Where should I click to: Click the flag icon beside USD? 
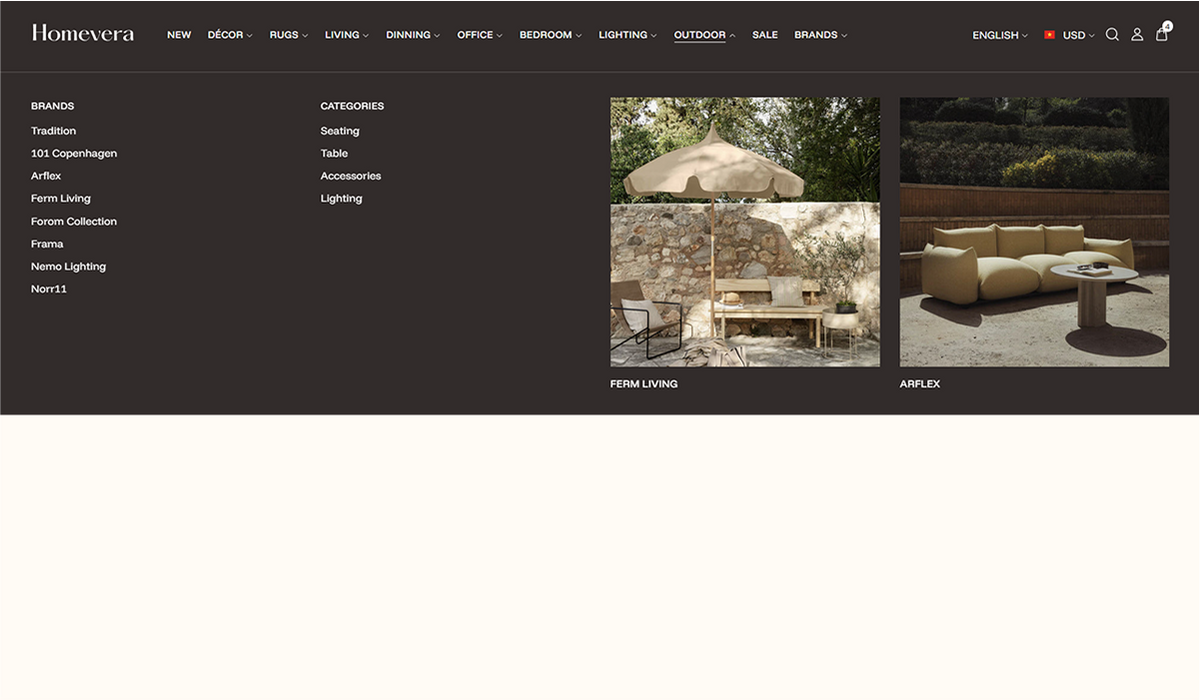click(x=1050, y=35)
